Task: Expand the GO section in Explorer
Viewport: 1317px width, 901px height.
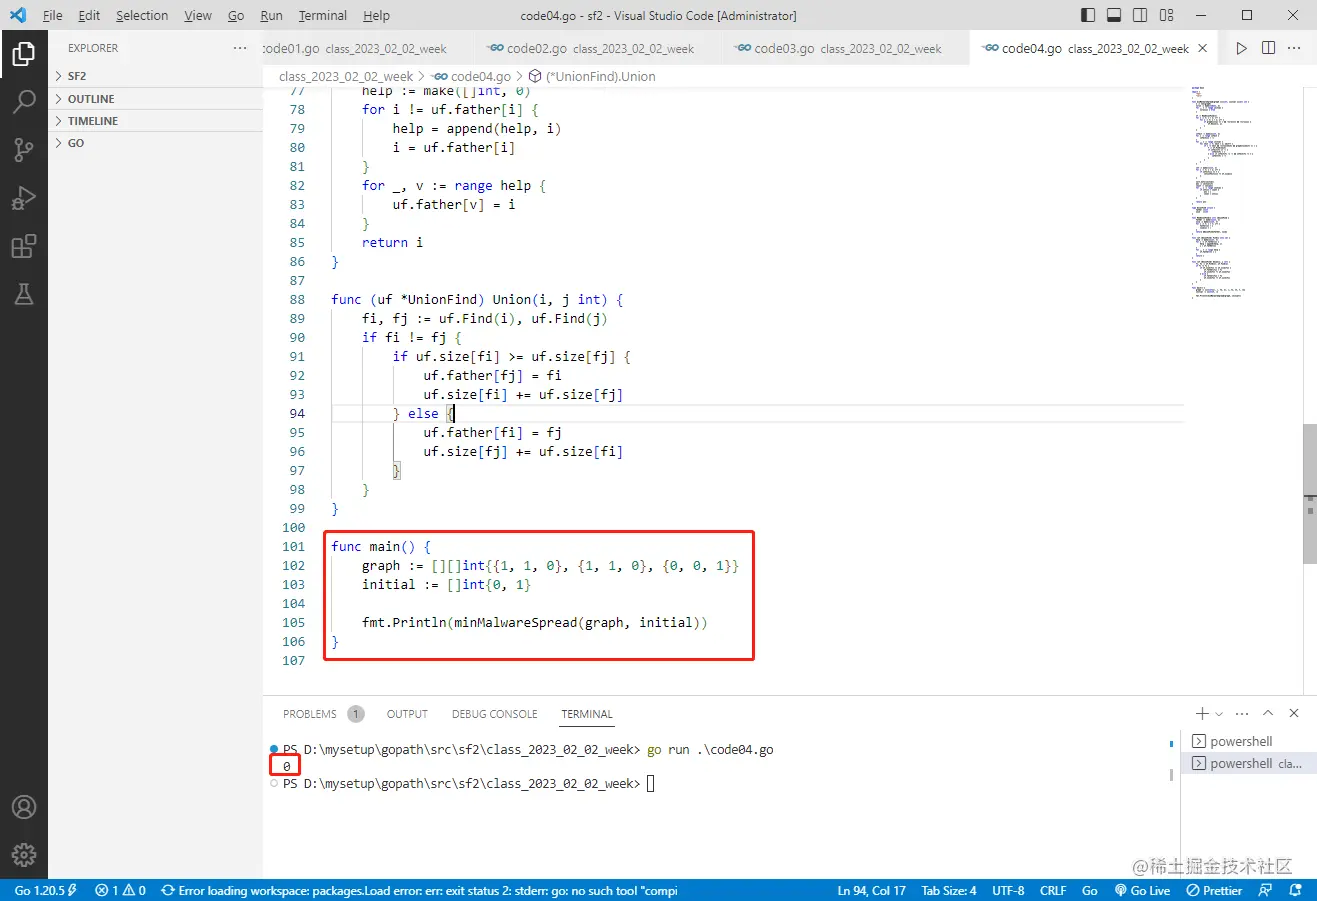Action: click(x=155, y=143)
